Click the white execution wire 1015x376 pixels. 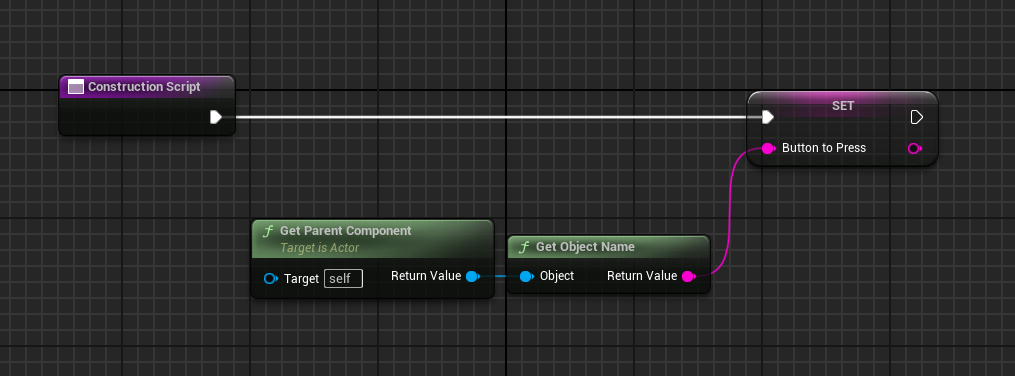[492, 117]
